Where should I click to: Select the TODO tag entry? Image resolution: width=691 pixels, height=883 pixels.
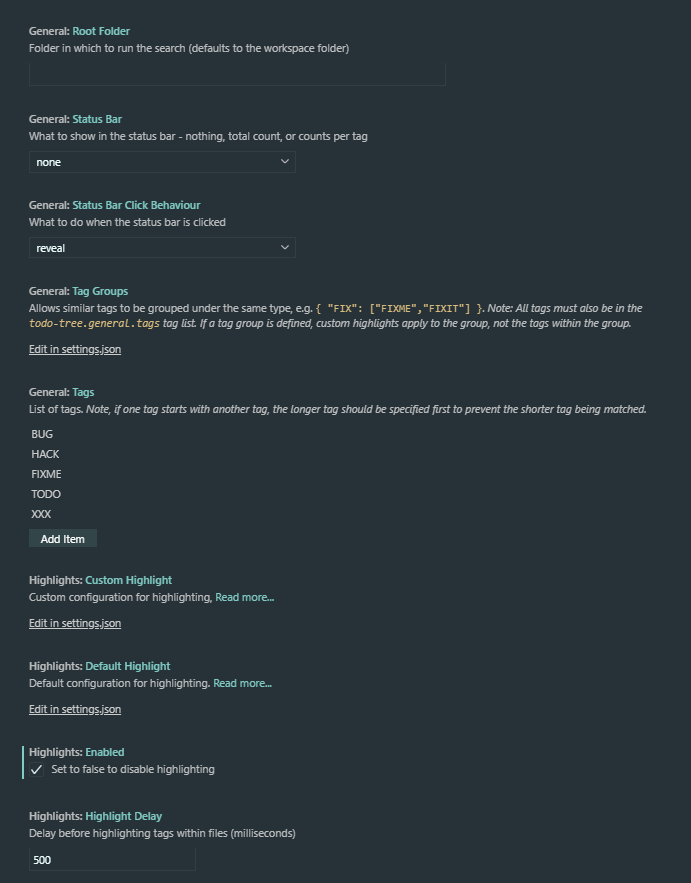(x=46, y=494)
